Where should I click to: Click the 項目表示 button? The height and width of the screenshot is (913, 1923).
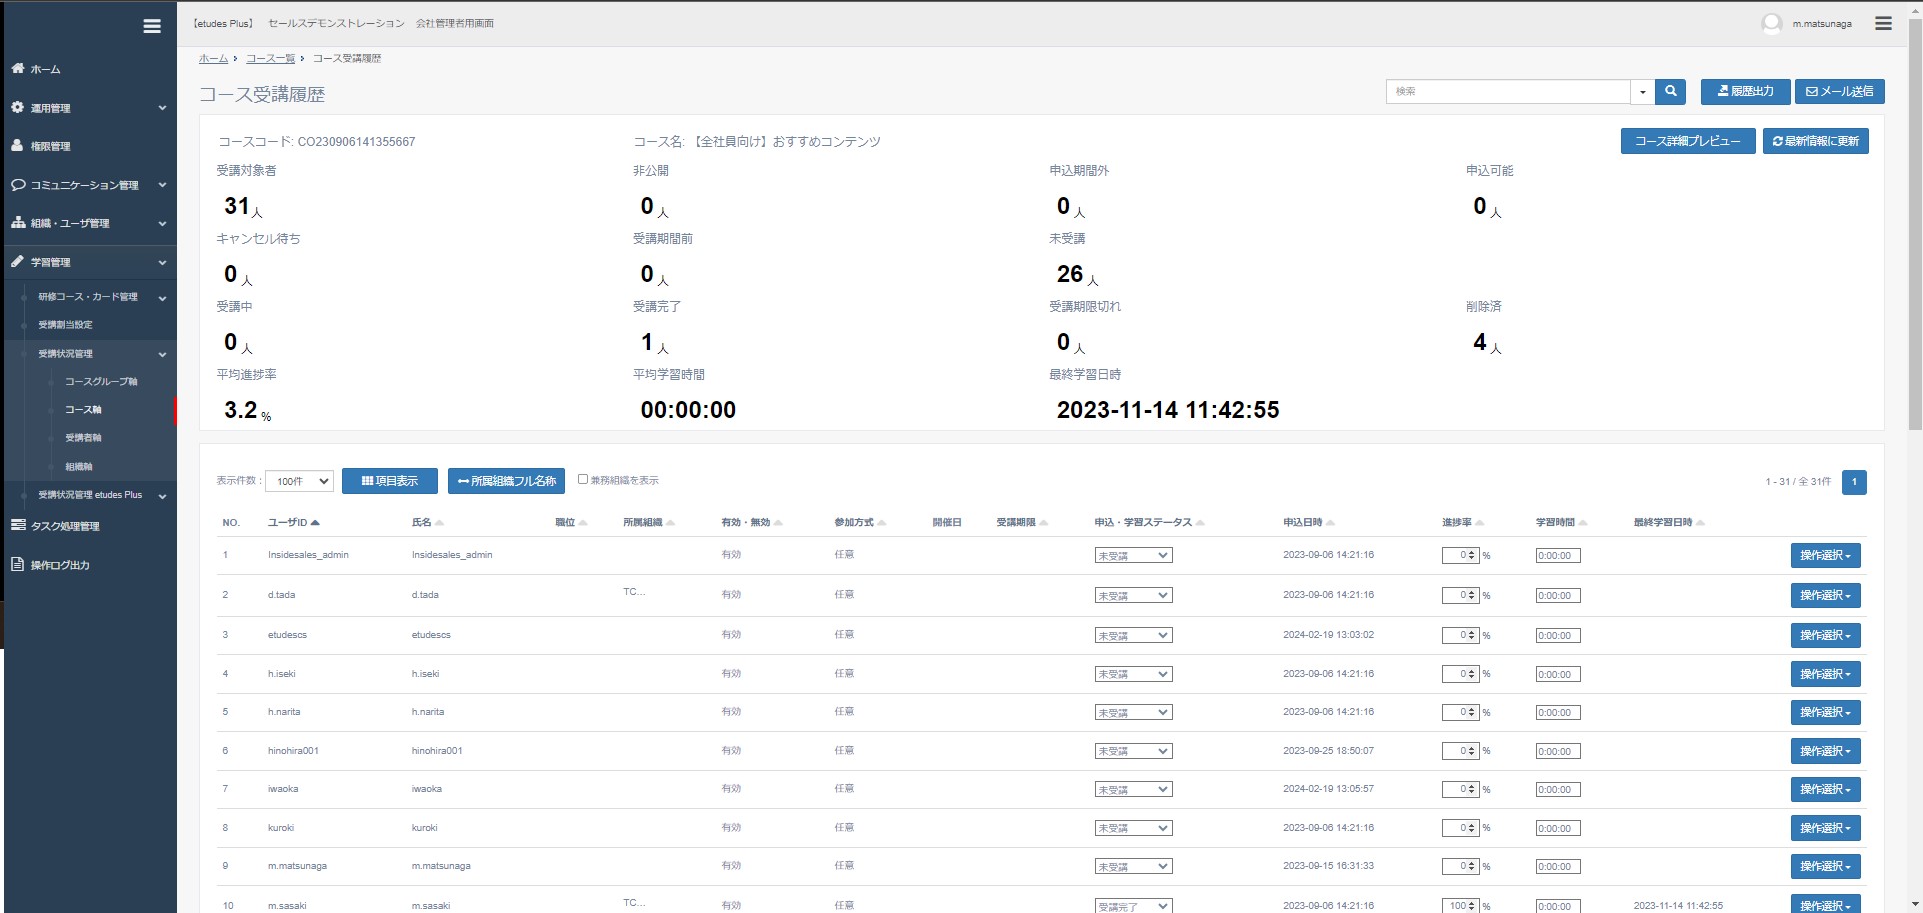tap(390, 481)
